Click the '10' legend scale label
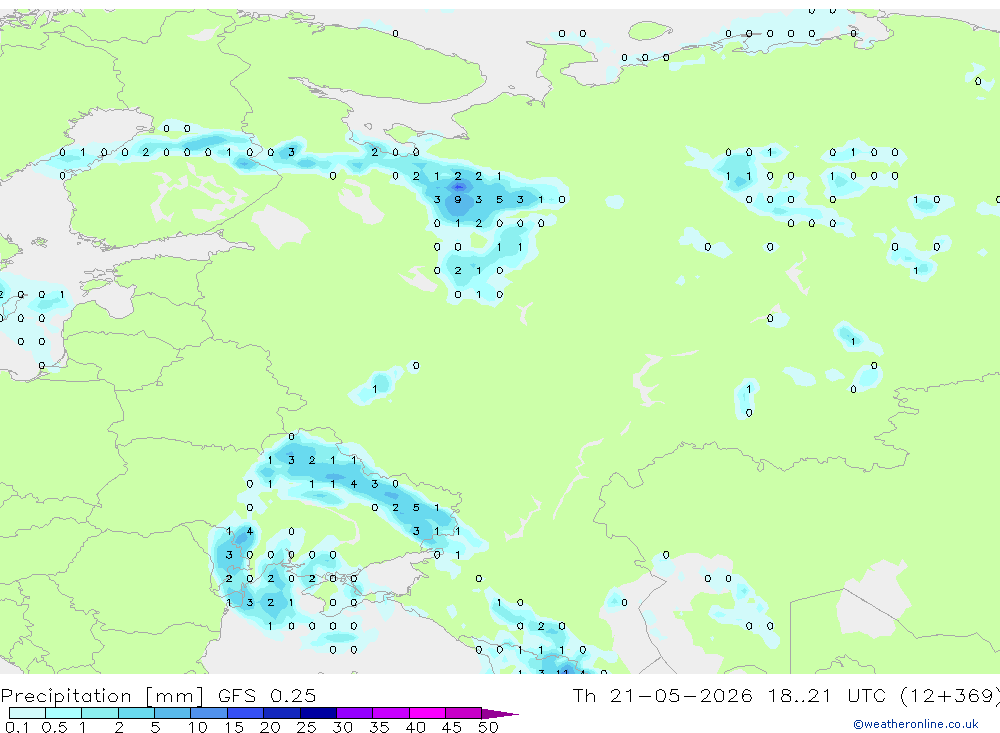 click(197, 727)
